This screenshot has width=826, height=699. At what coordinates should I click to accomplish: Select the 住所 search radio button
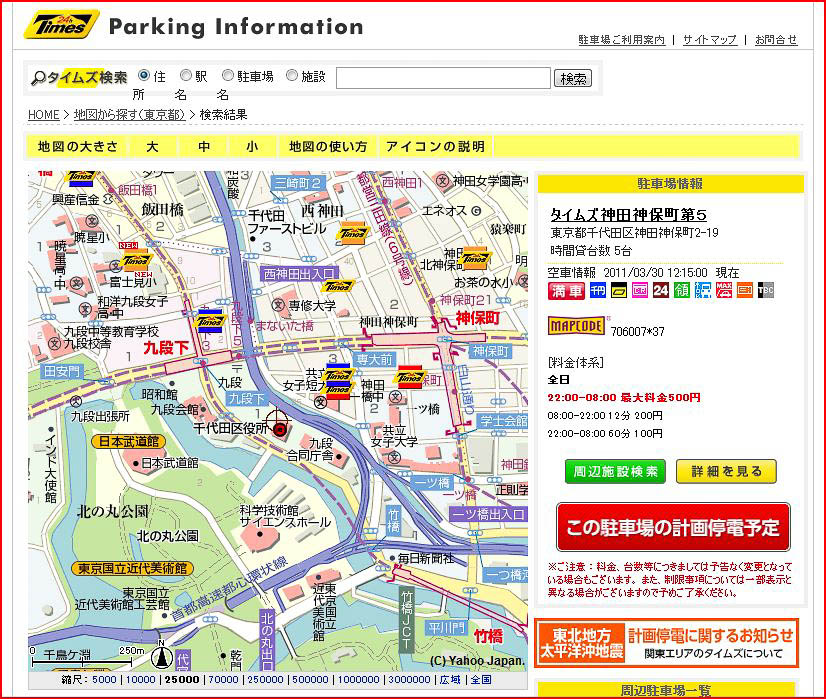pyautogui.click(x=144, y=75)
